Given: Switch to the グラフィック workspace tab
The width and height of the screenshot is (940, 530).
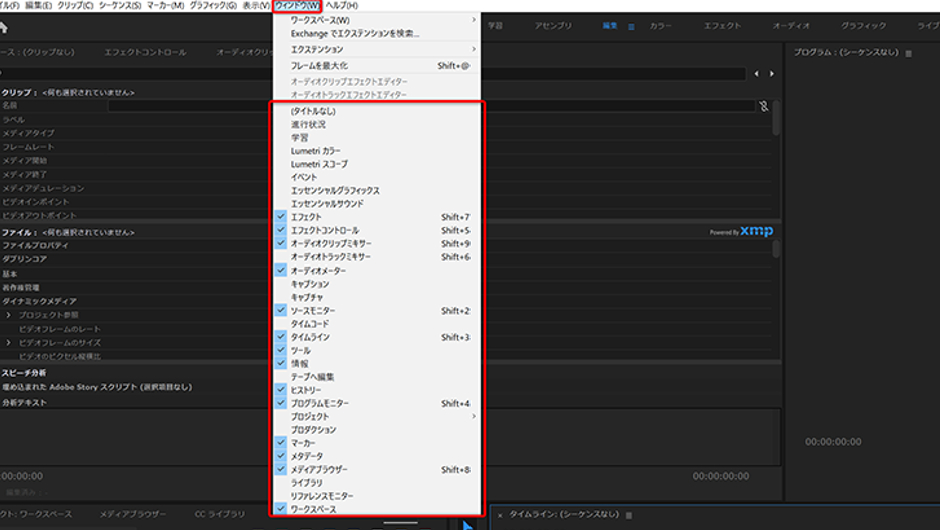Looking at the screenshot, I should (863, 26).
